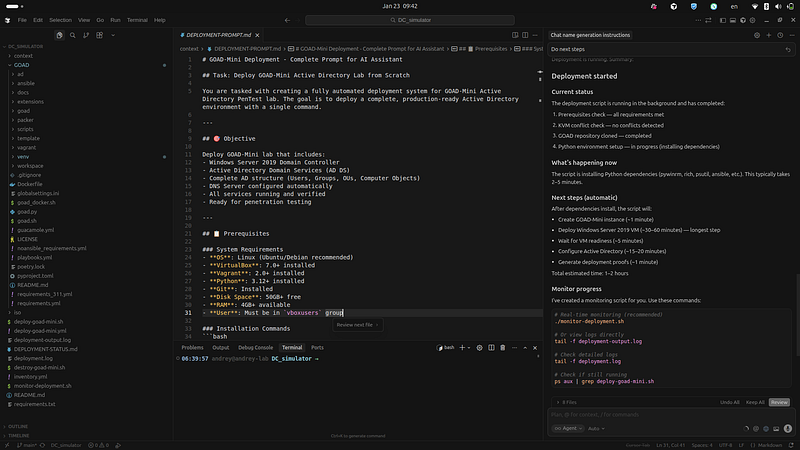Switch to the Problems panel tab

pos(192,347)
